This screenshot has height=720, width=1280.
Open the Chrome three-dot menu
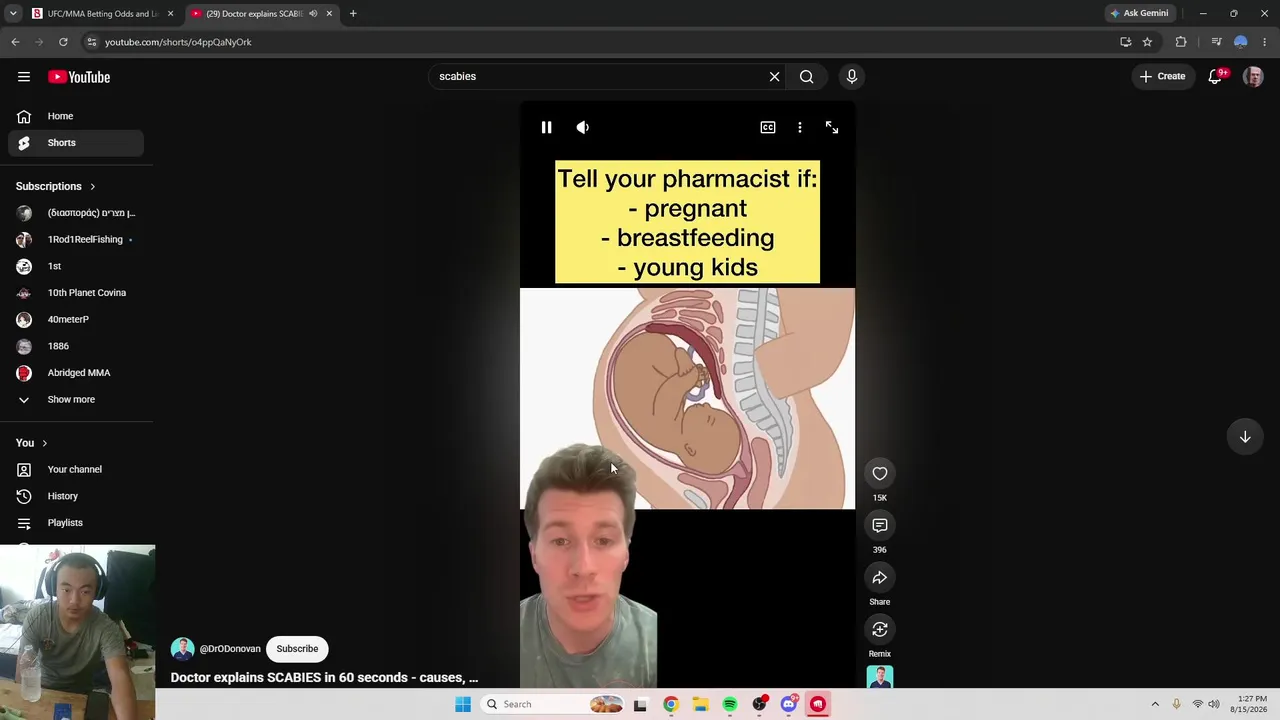coord(1265,42)
